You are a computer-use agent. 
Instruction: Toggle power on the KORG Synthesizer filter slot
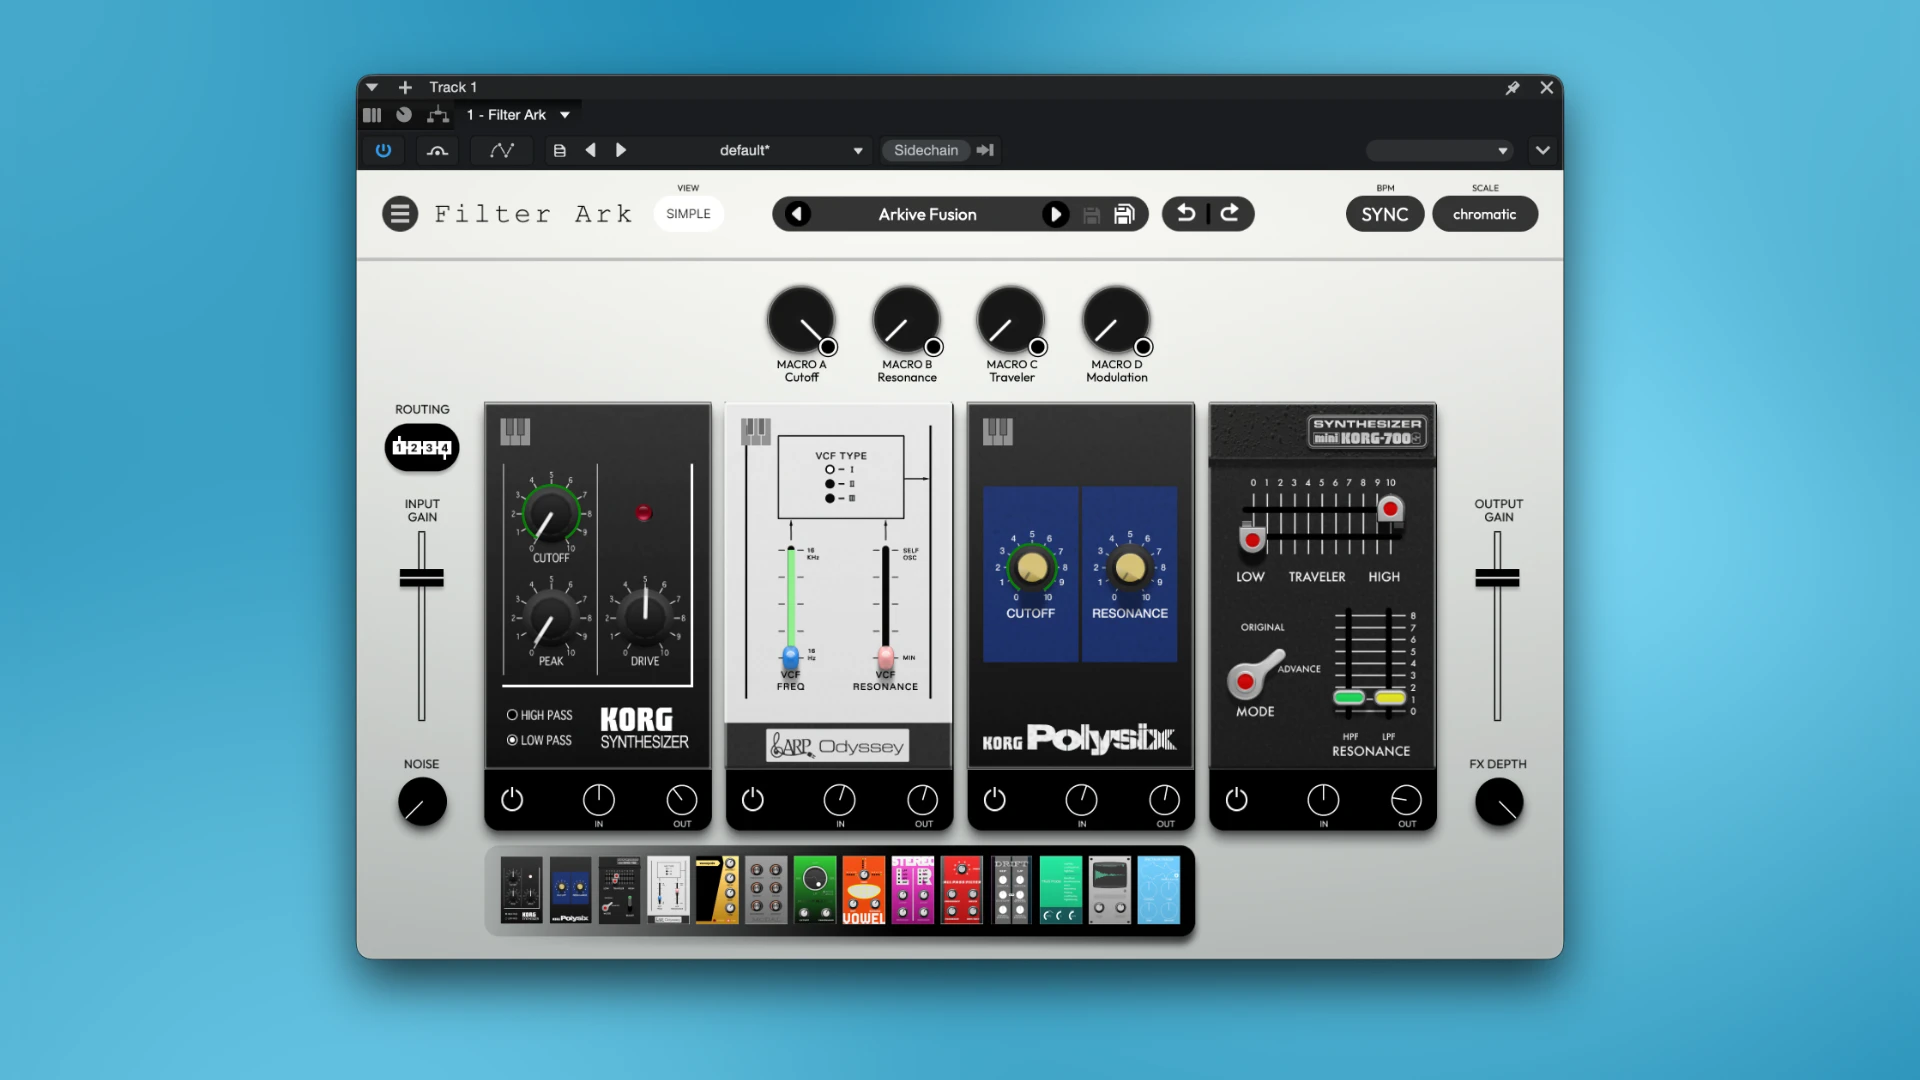coord(512,799)
